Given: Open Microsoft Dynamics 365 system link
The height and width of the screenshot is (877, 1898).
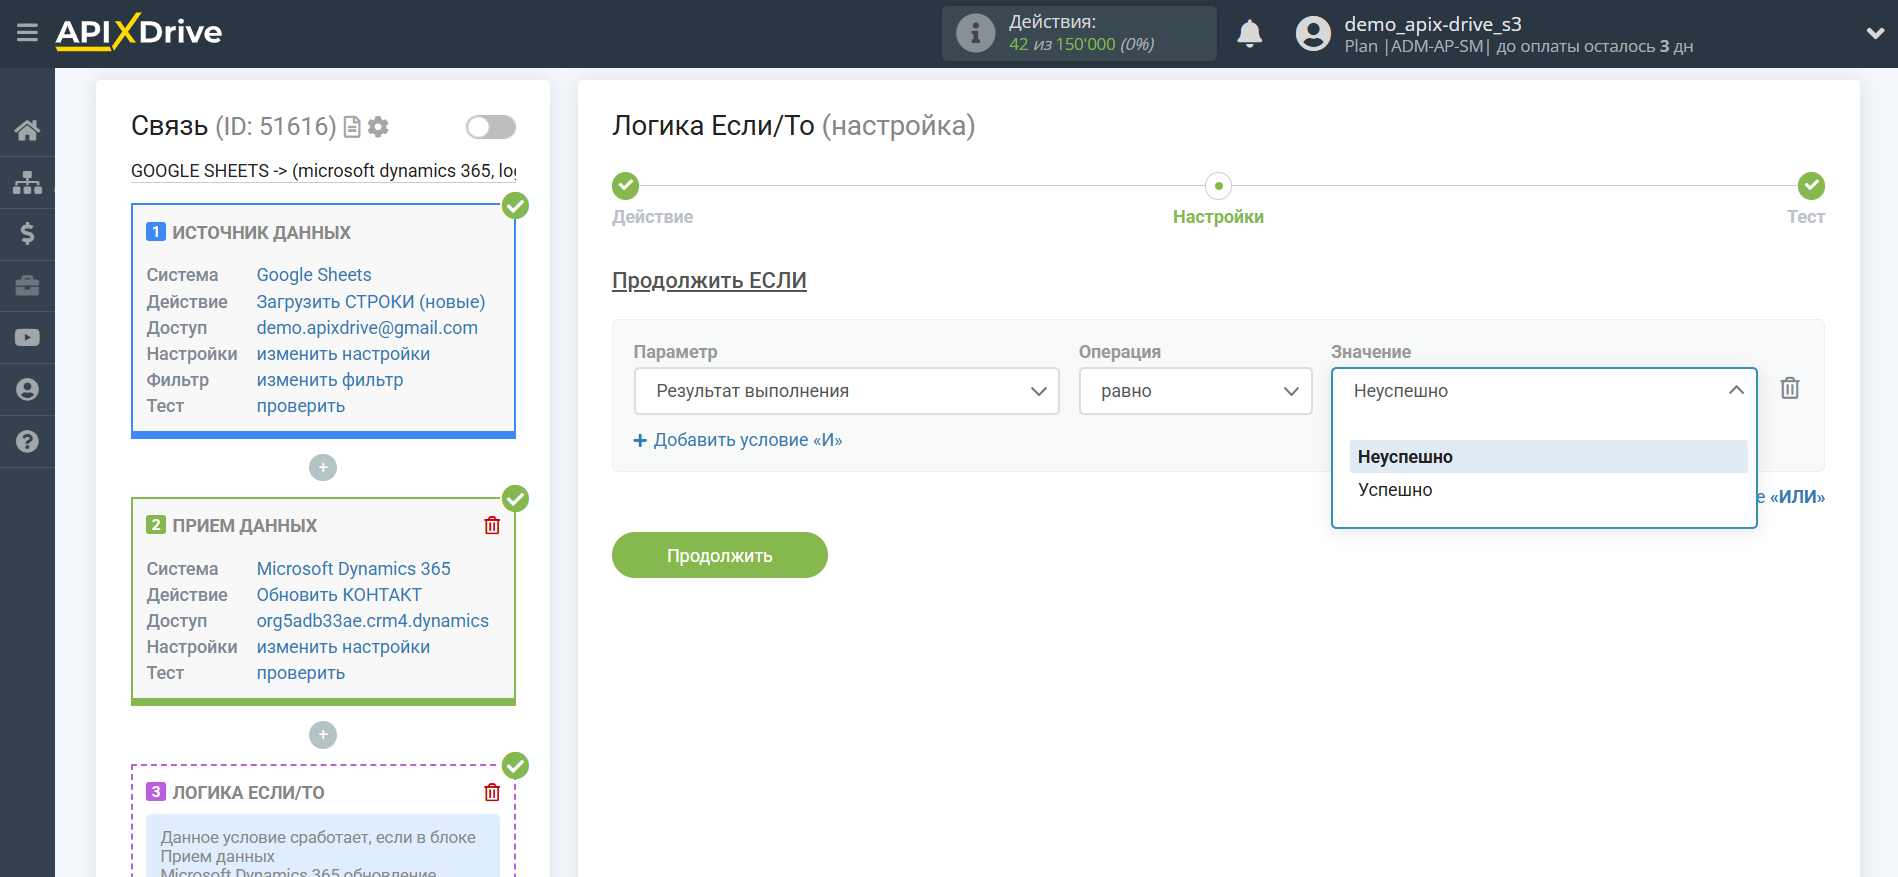Looking at the screenshot, I should (x=353, y=569).
